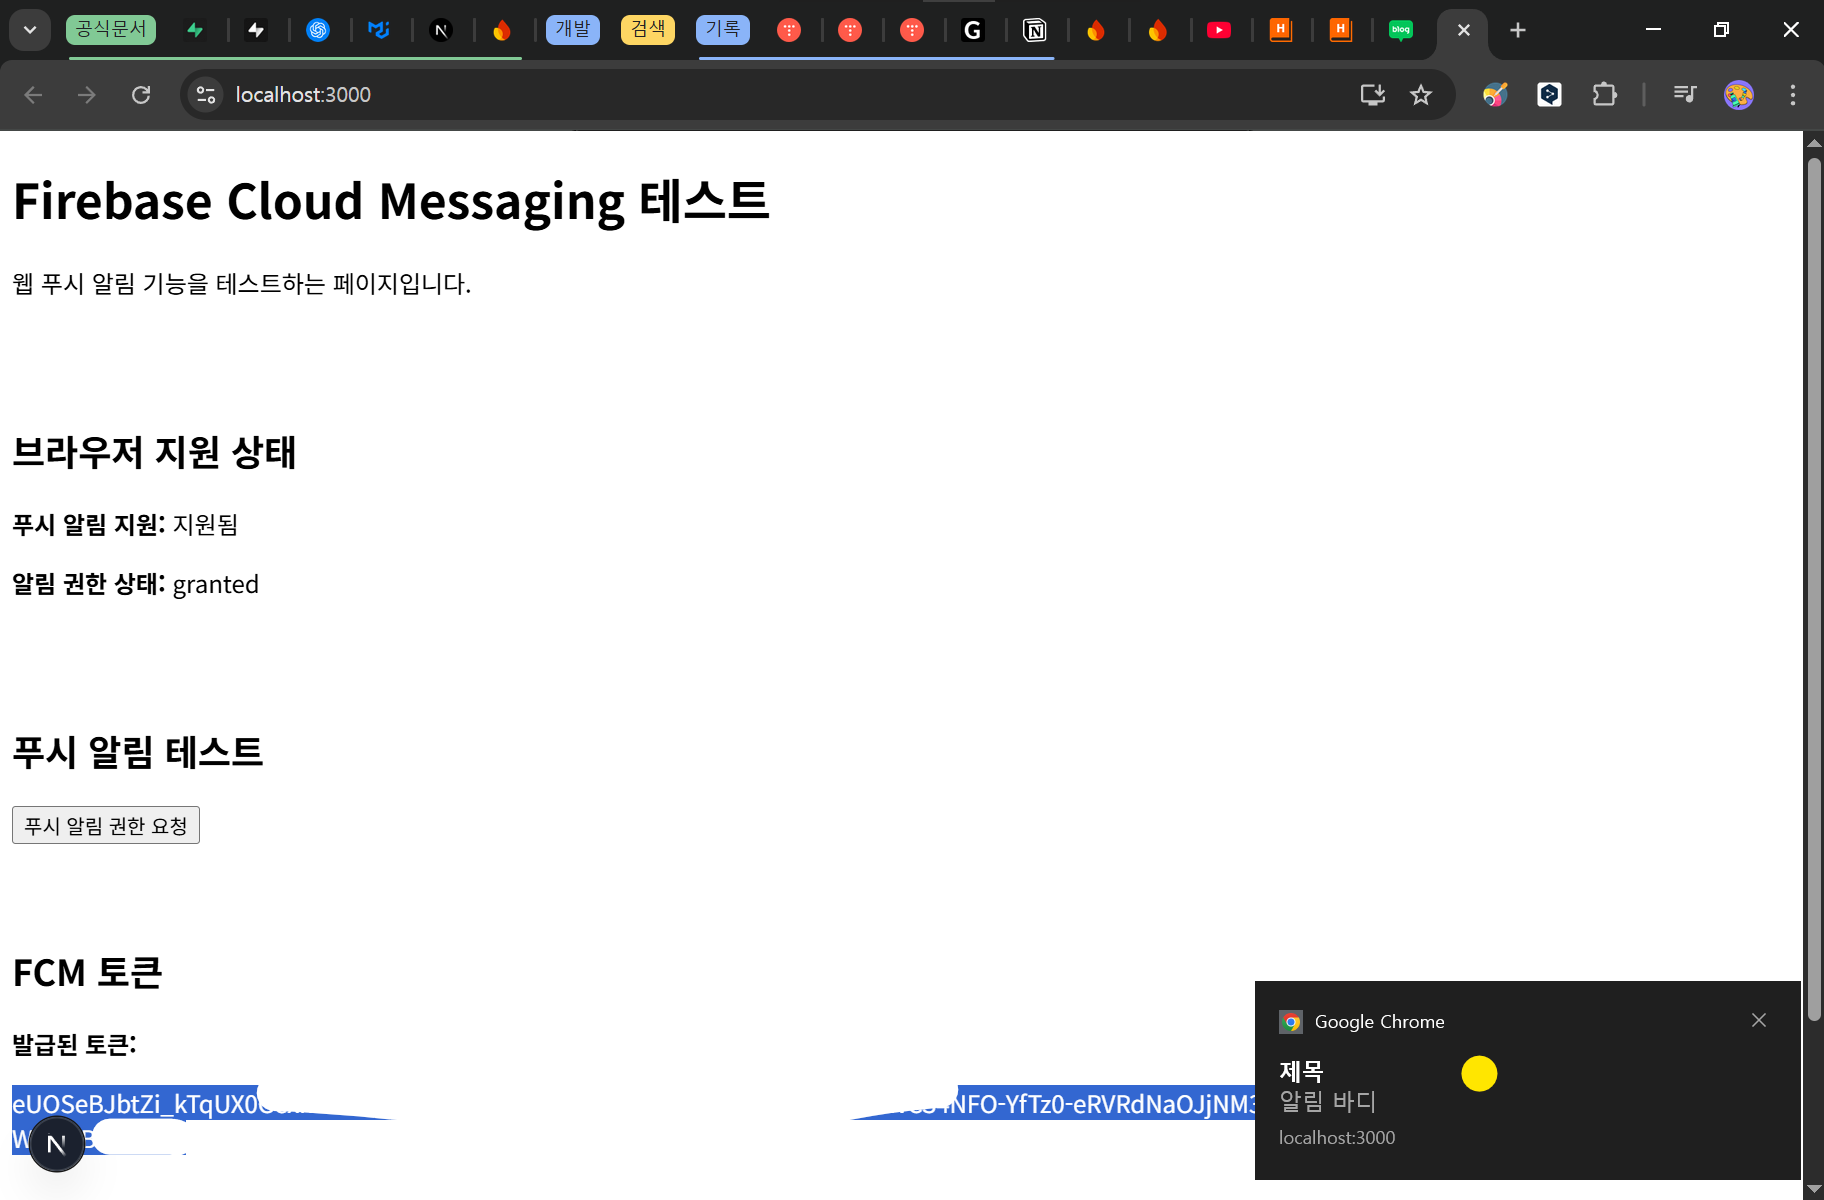Click the localhost:3000 notification source text
Screen dimensions: 1824x1200
tap(1337, 1138)
